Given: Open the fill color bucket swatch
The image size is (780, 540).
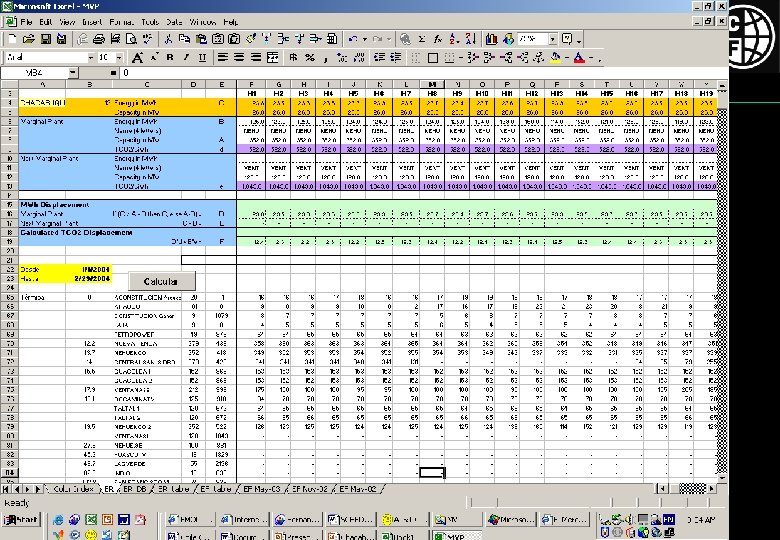Looking at the screenshot, I should point(555,57).
